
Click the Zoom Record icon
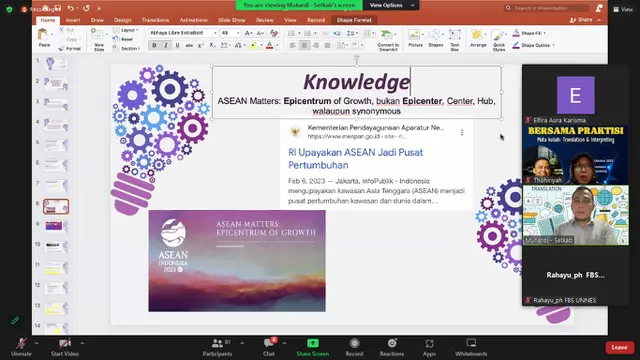point(354,347)
